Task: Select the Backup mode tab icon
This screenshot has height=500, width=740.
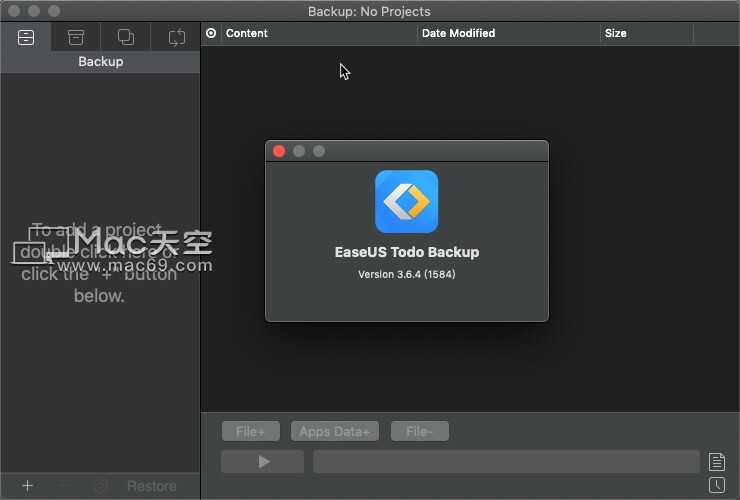Action: click(x=26, y=37)
